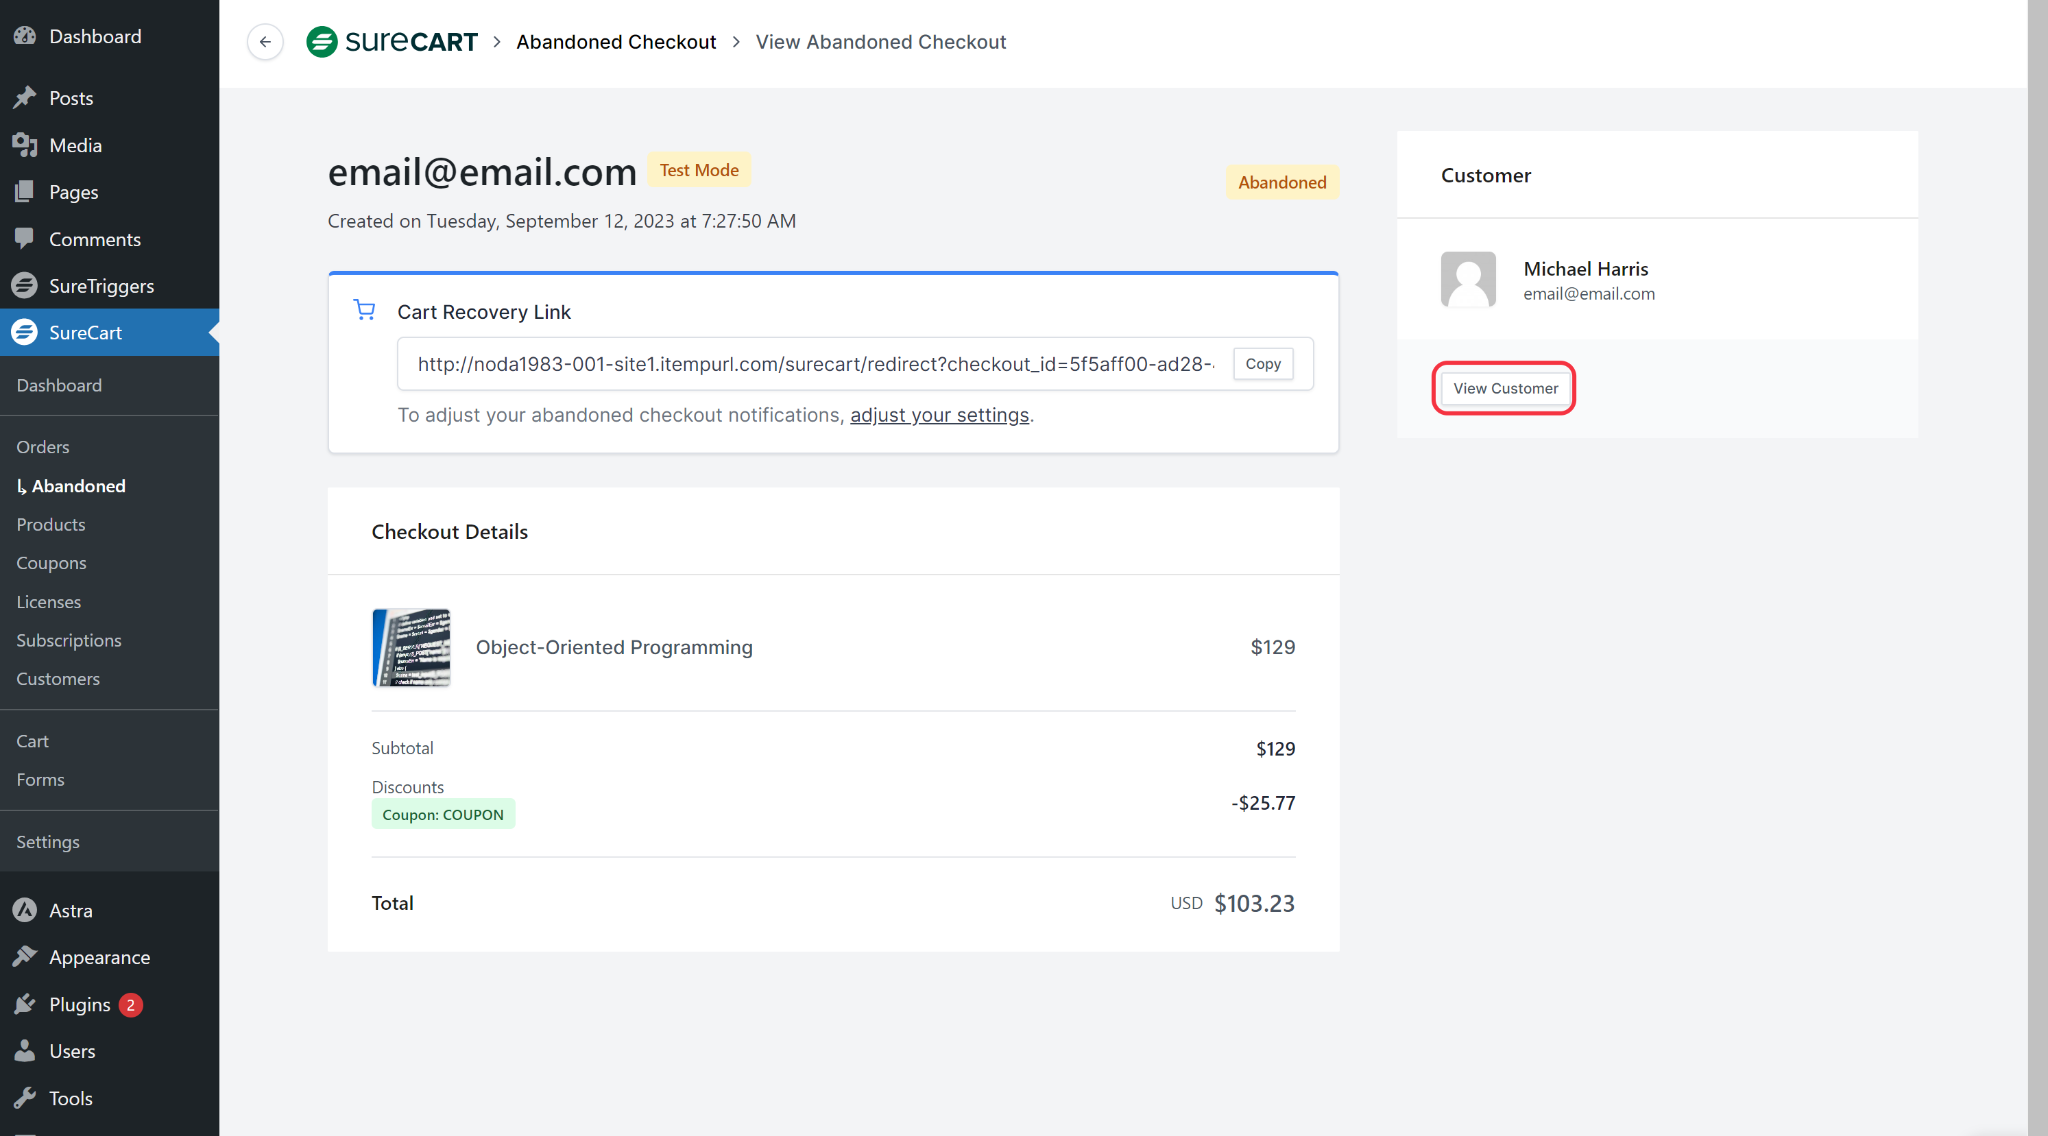Click the SureTriggers sidebar icon
The image size is (2048, 1136).
point(25,286)
